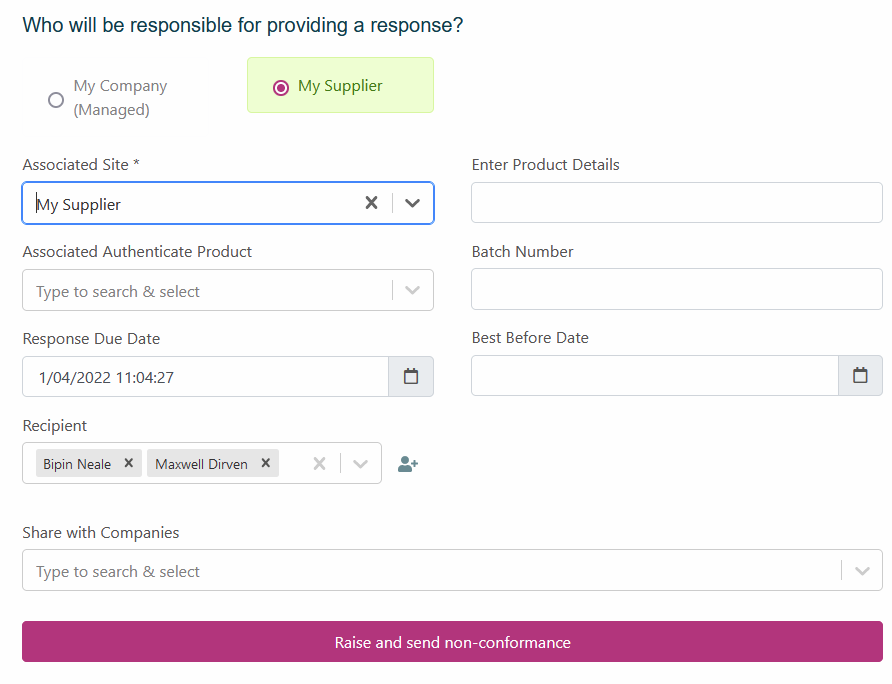Select the My Company (Managed) radio option
The width and height of the screenshot is (892, 684).
tap(56, 99)
